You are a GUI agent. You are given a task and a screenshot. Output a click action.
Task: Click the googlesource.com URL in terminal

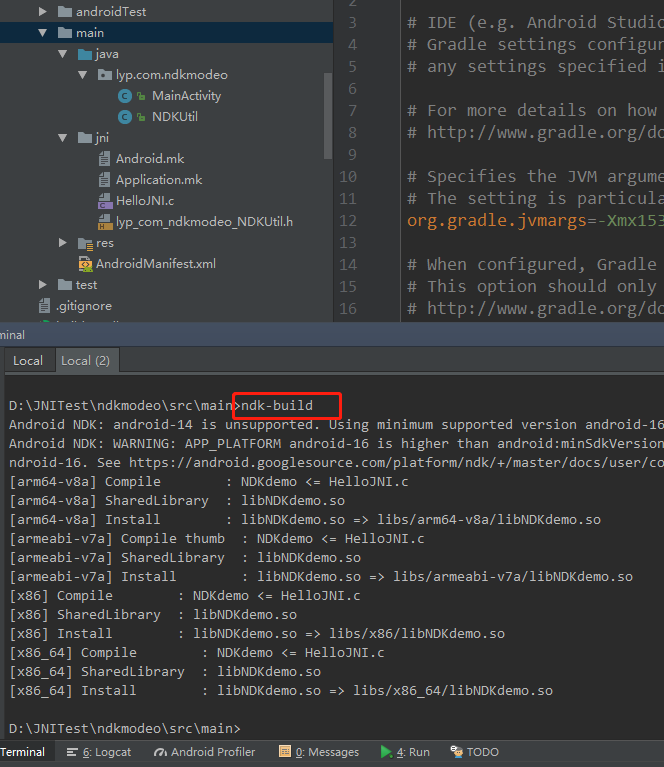coord(396,462)
